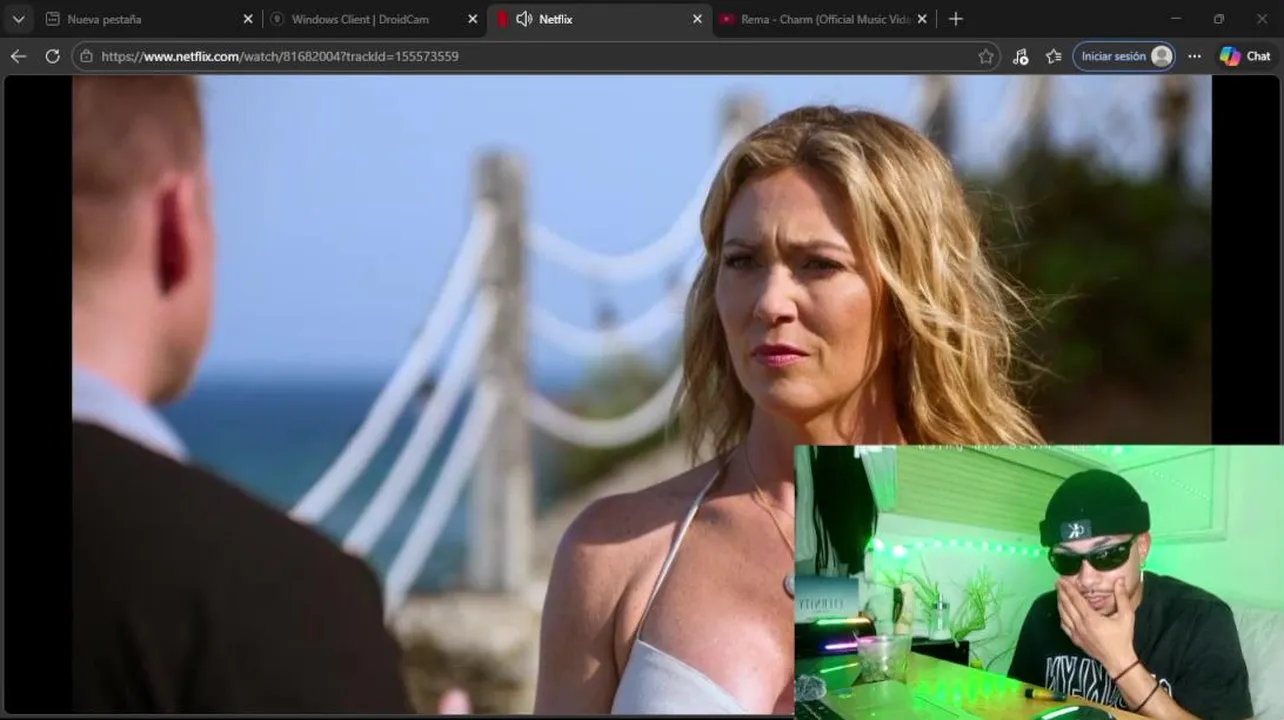Close the Netflix tab
Screen dimensions: 1284x720
tap(698, 19)
